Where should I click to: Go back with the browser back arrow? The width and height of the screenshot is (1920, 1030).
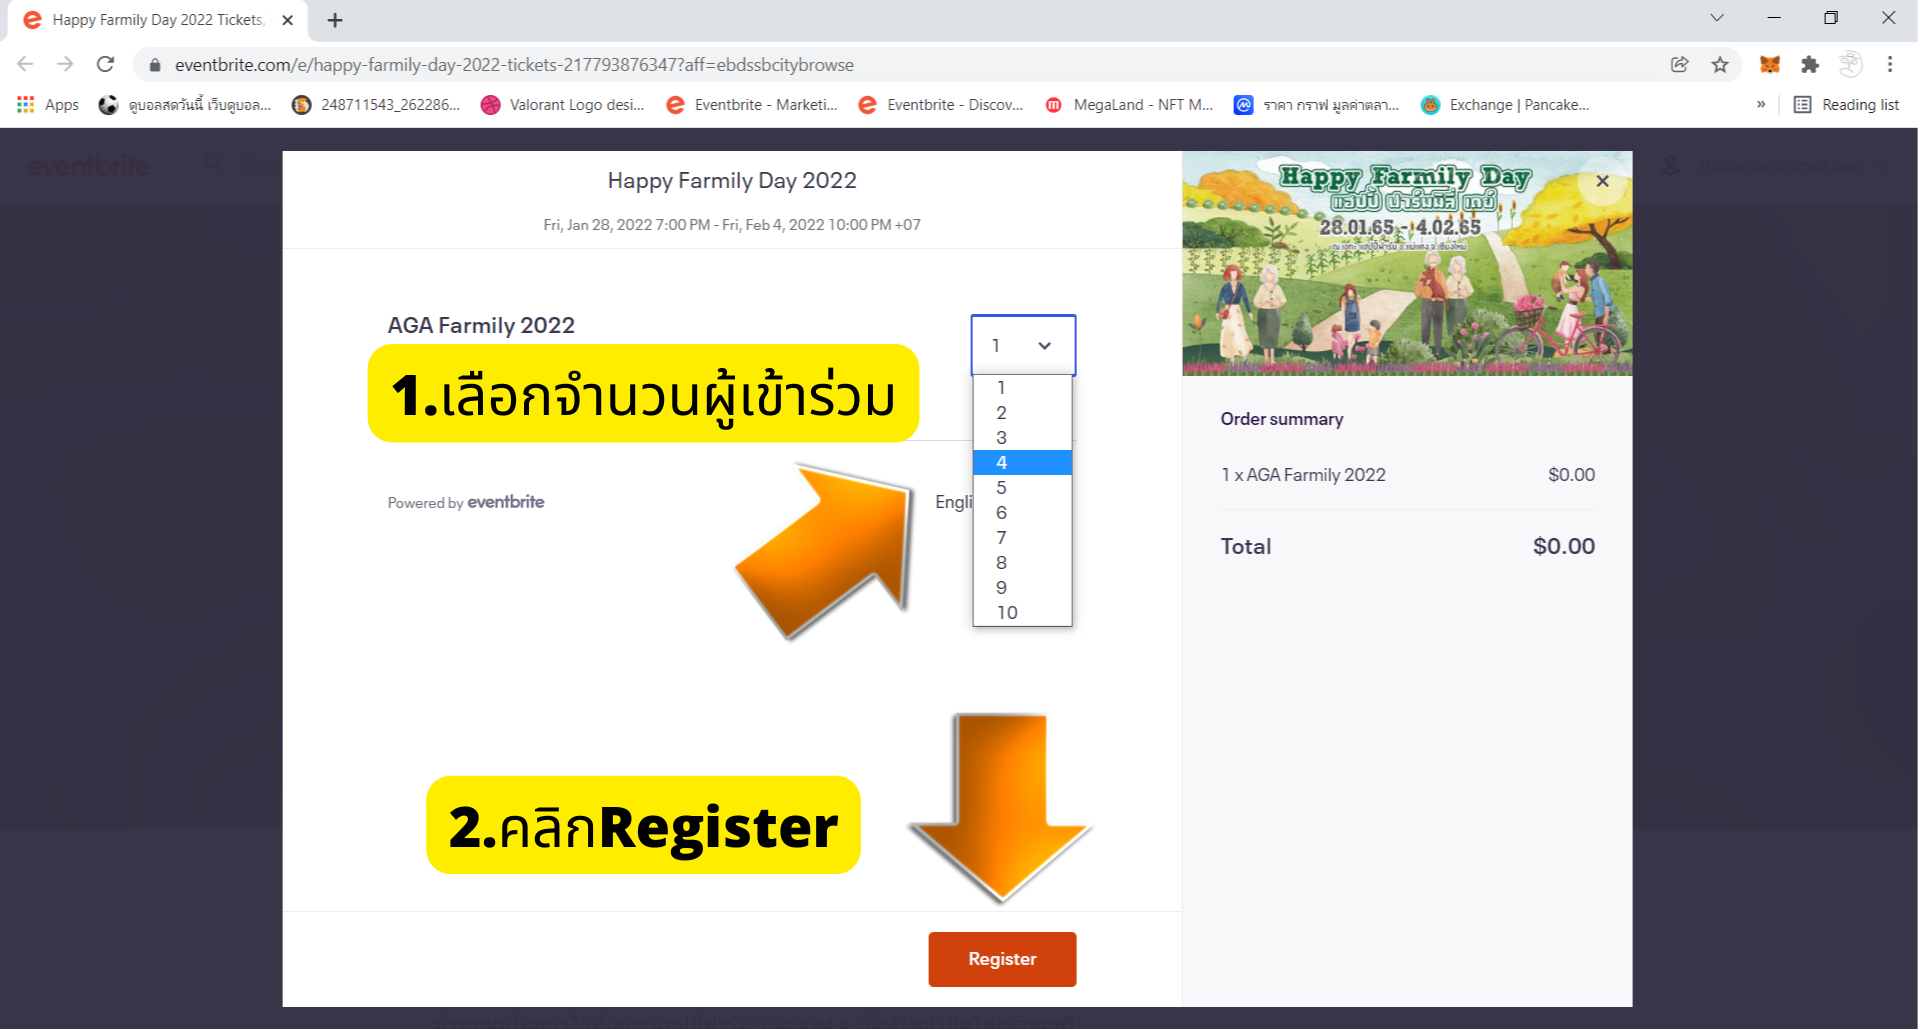click(x=26, y=65)
